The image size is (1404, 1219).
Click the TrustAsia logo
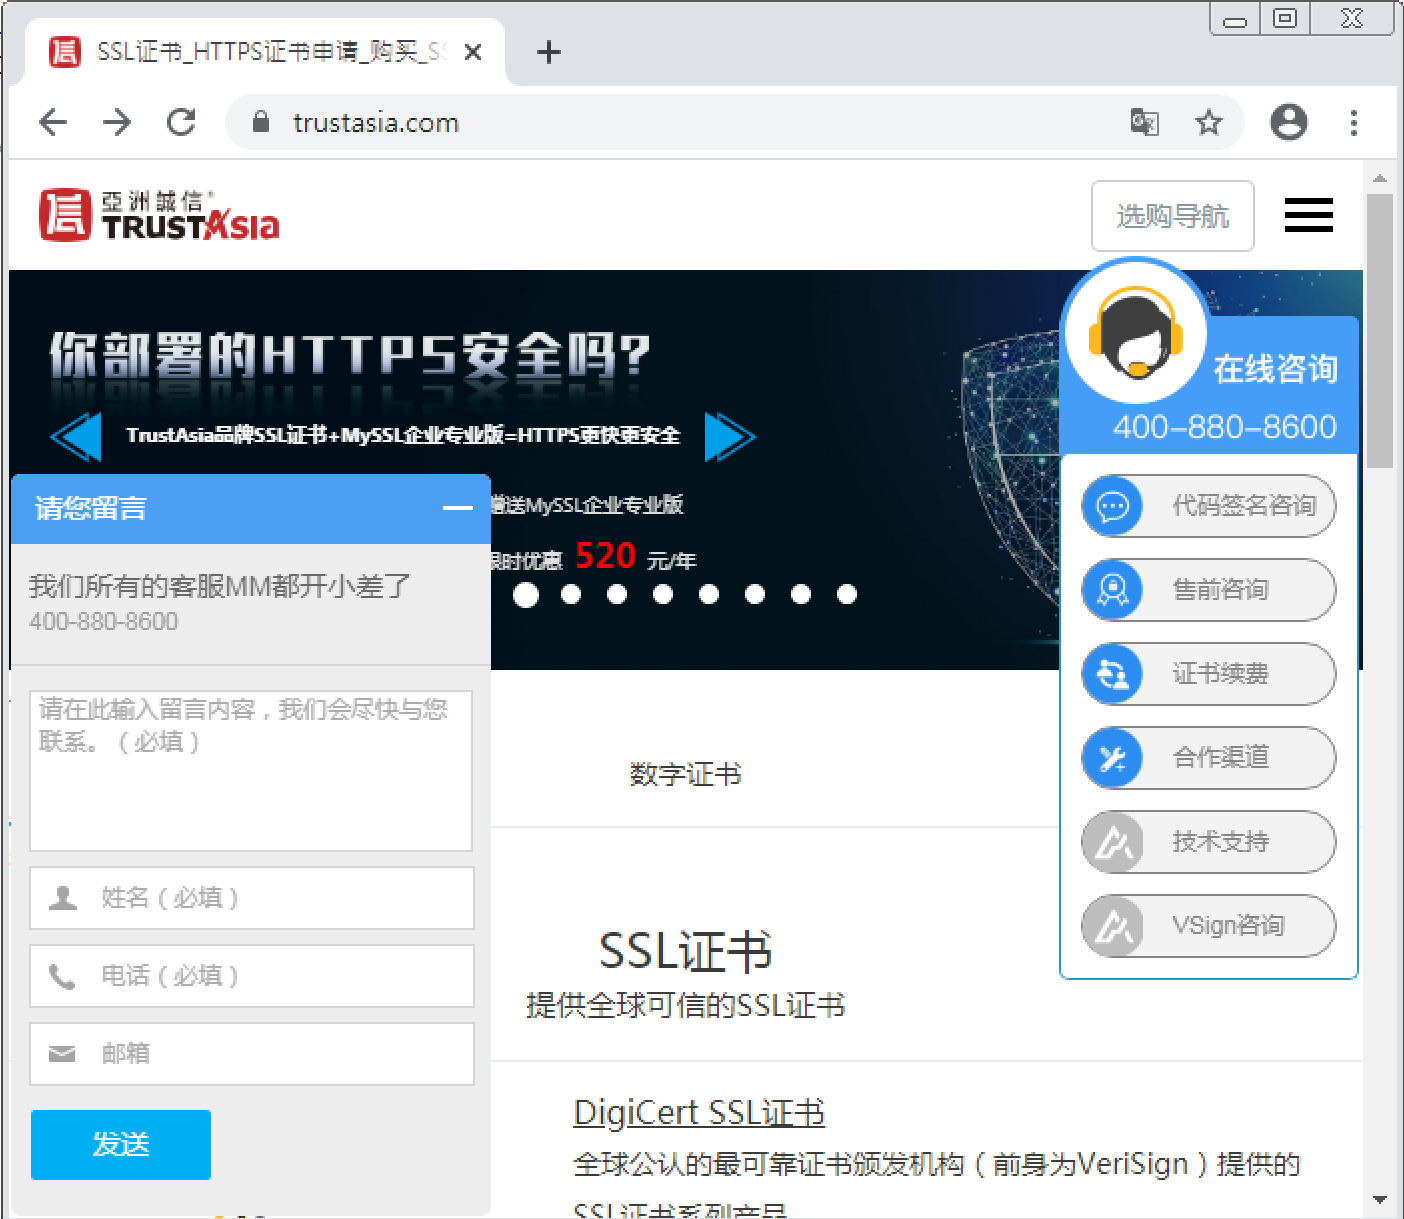pos(159,215)
